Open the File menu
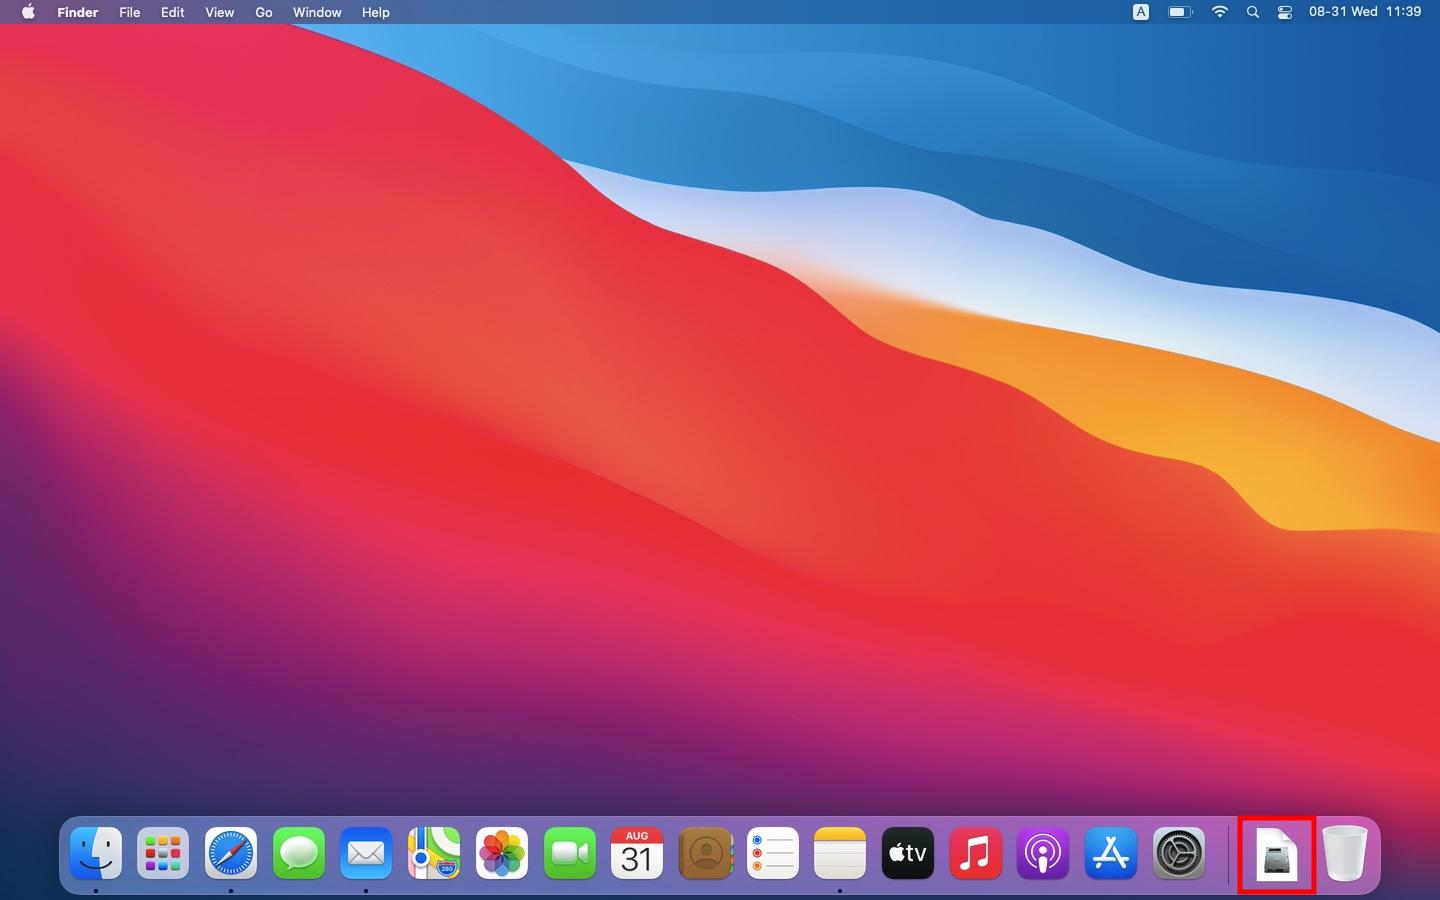Image resolution: width=1440 pixels, height=900 pixels. click(x=129, y=12)
